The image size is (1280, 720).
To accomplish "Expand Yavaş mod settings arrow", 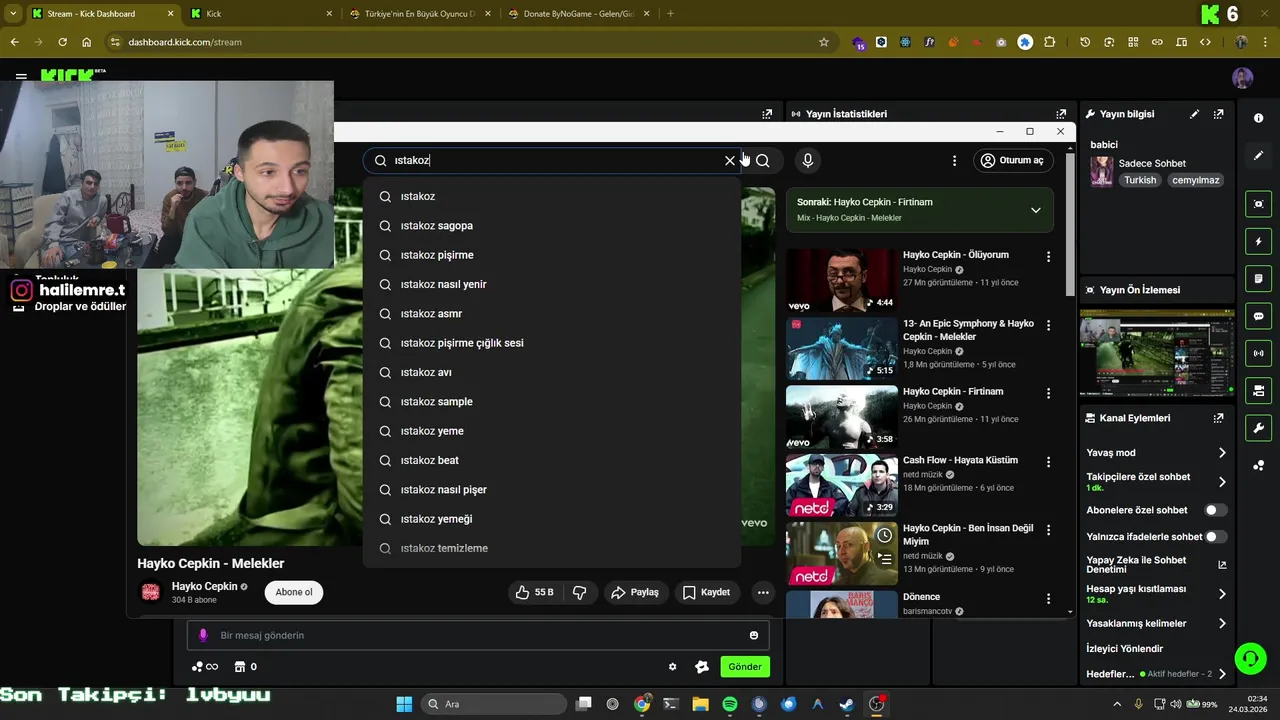I will point(1222,453).
